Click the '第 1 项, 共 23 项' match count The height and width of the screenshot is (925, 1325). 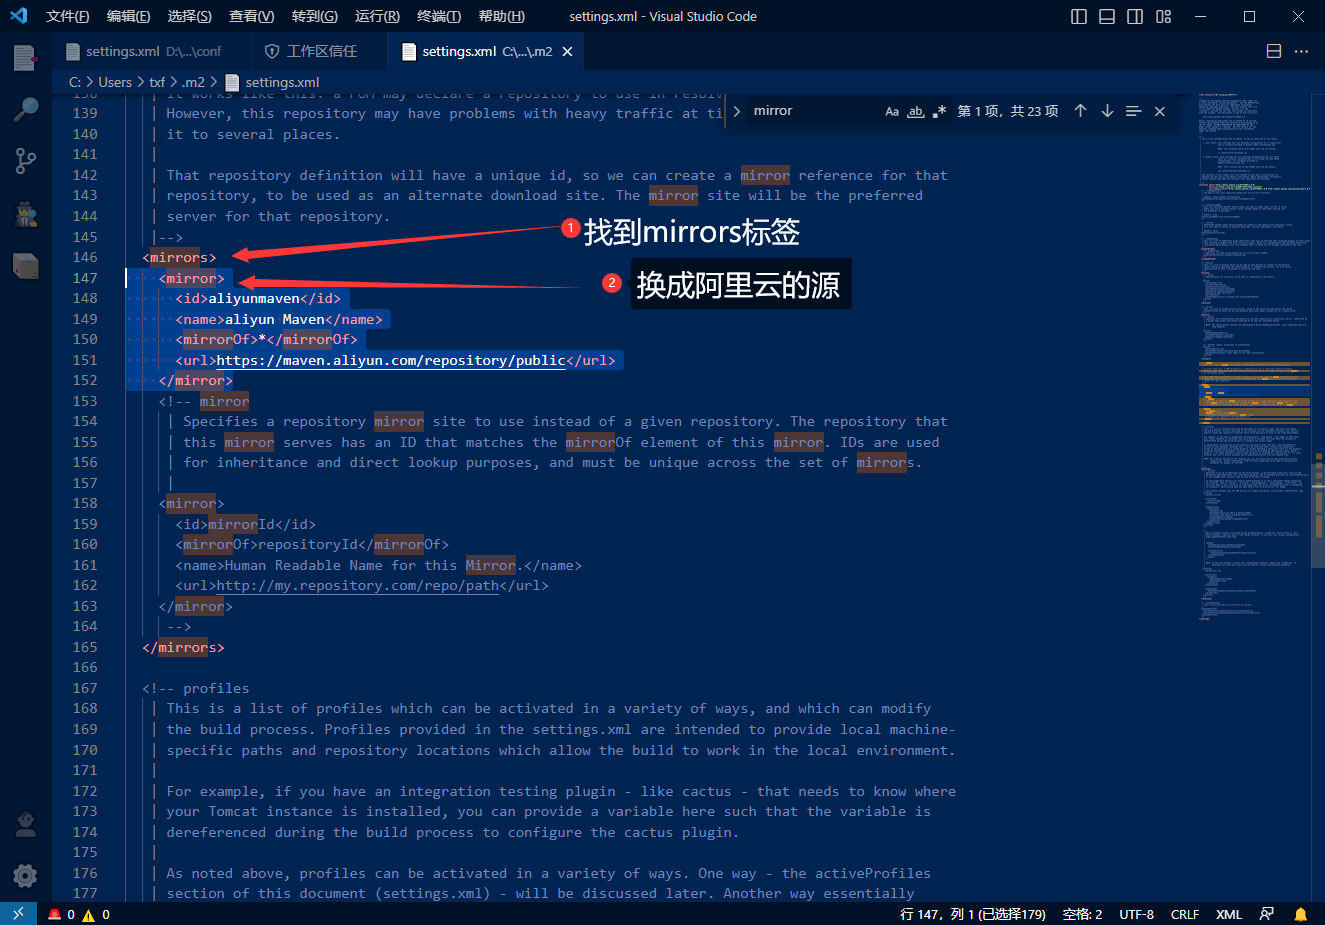pyautogui.click(x=1007, y=111)
